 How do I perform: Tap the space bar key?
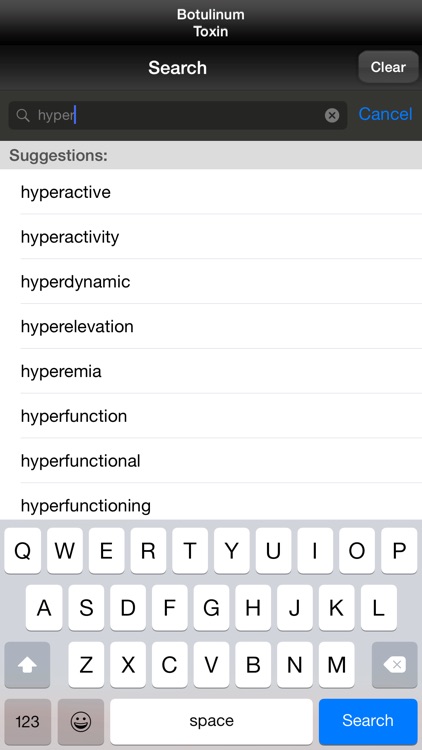(x=211, y=721)
